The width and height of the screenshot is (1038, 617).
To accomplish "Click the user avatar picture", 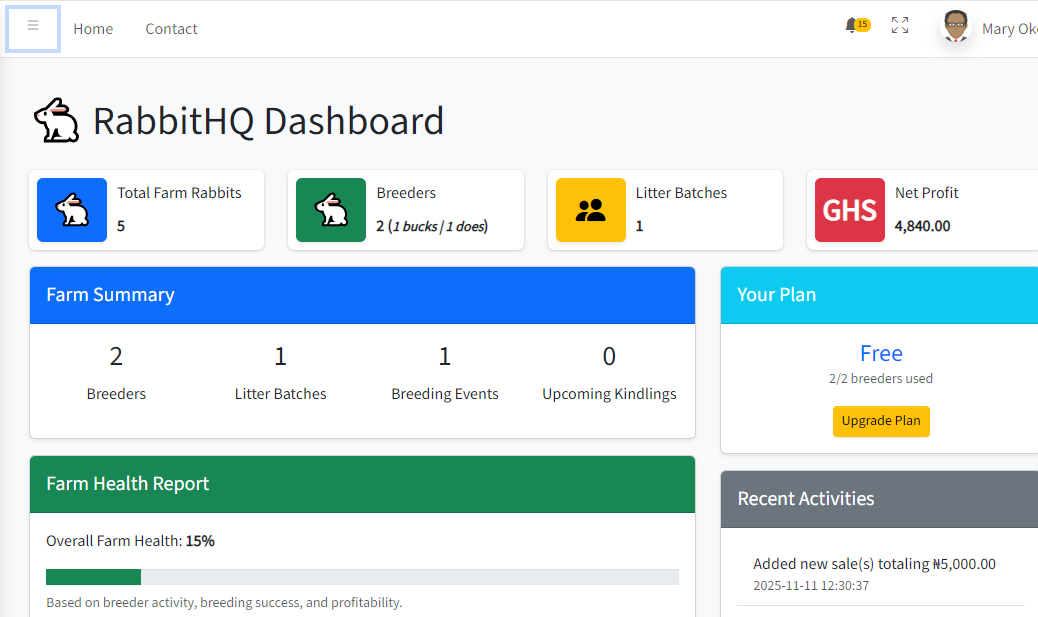I will pyautogui.click(x=956, y=27).
